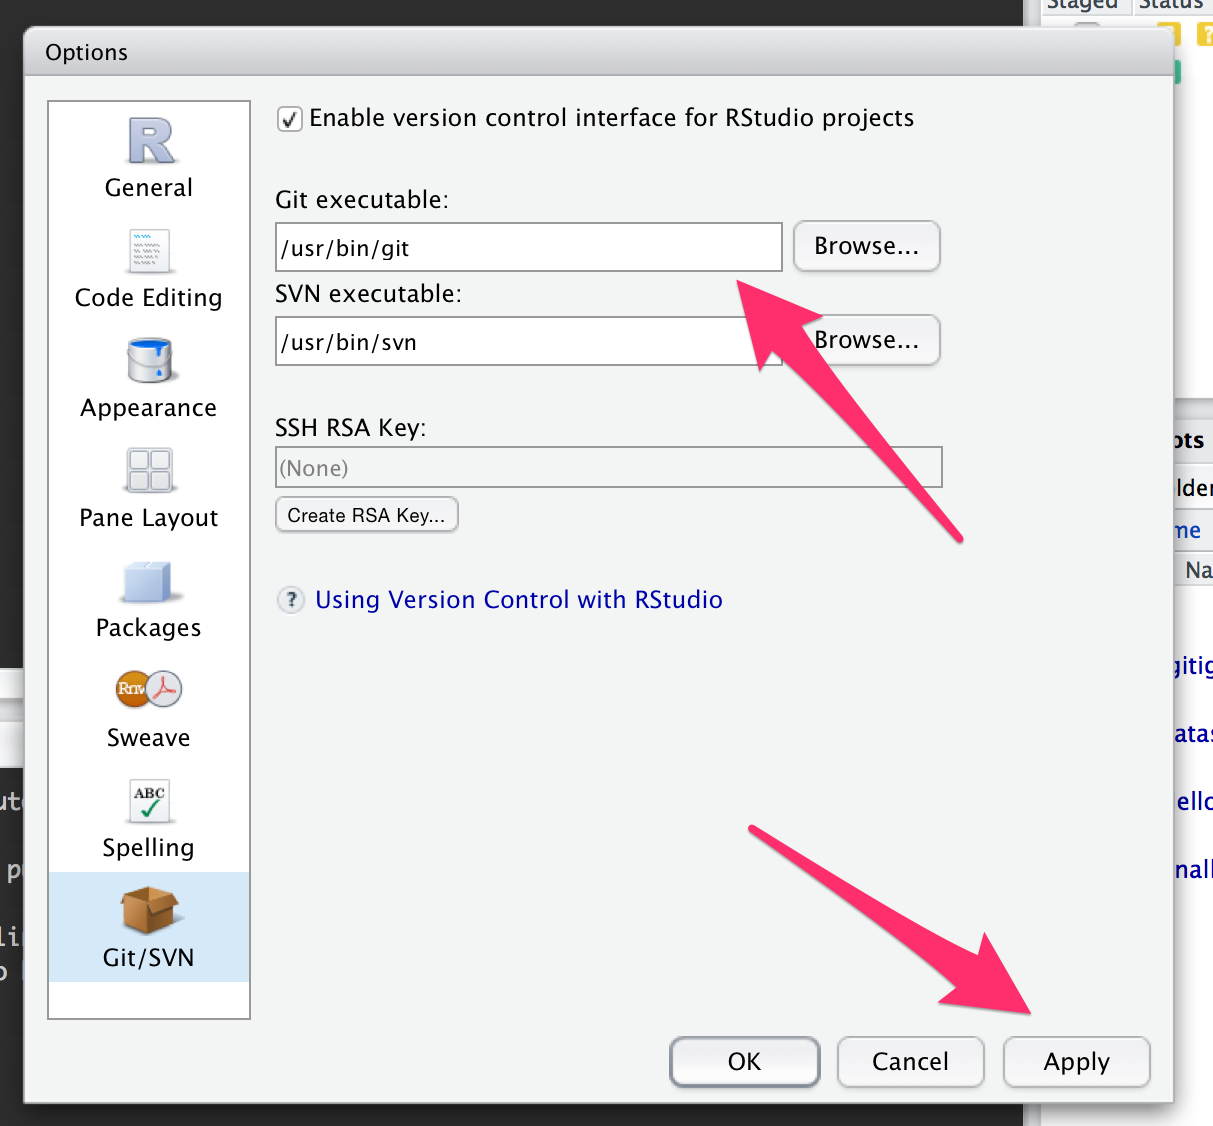Click the help question mark icon
This screenshot has width=1213, height=1126.
coord(290,599)
